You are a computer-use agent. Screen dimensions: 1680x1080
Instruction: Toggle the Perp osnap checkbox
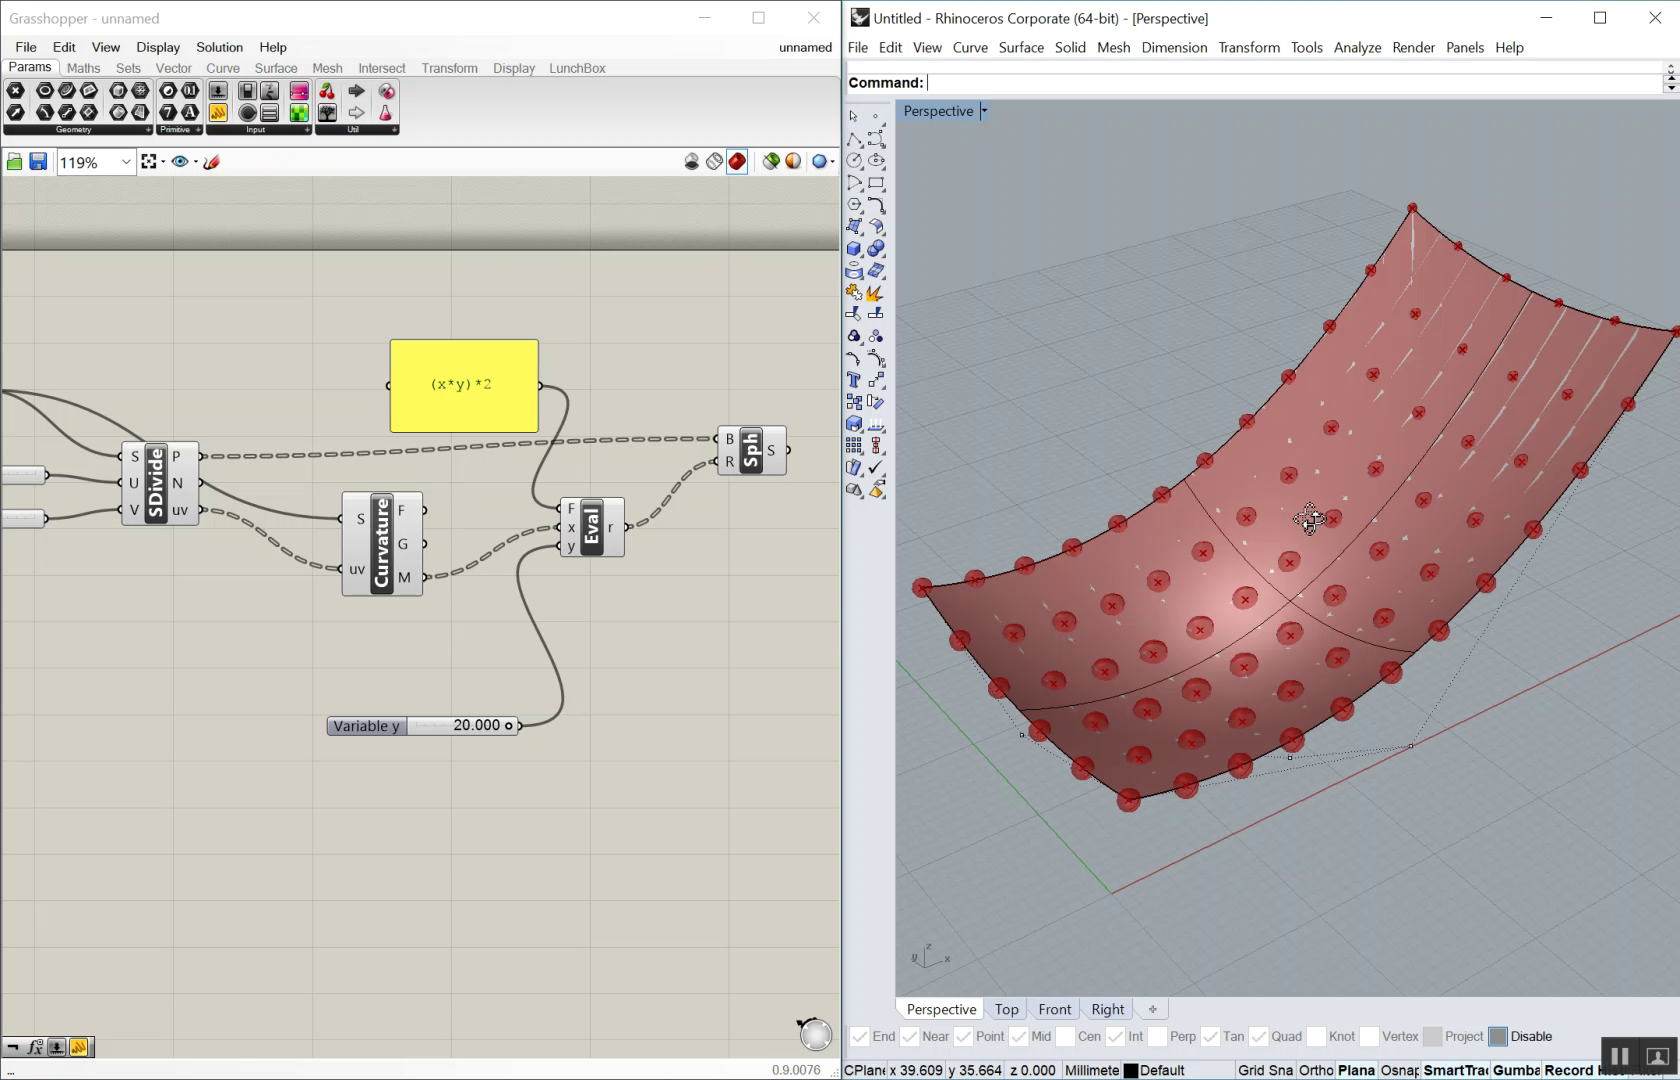[x=1158, y=1037]
